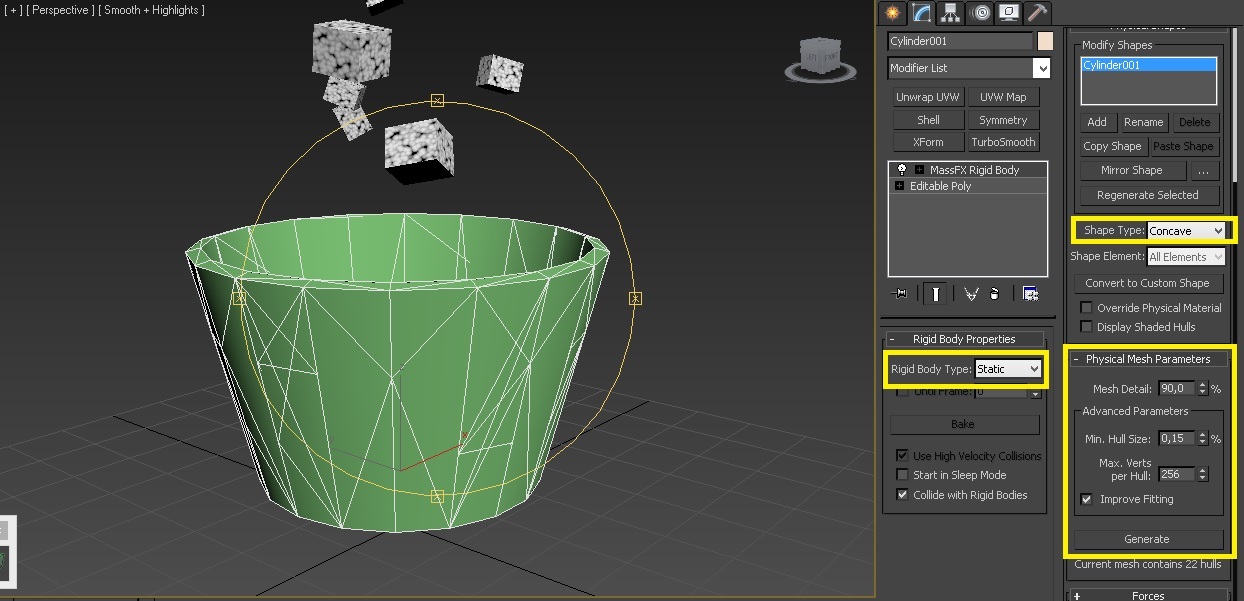
Task: Toggle Show End Result icon
Action: 936,294
